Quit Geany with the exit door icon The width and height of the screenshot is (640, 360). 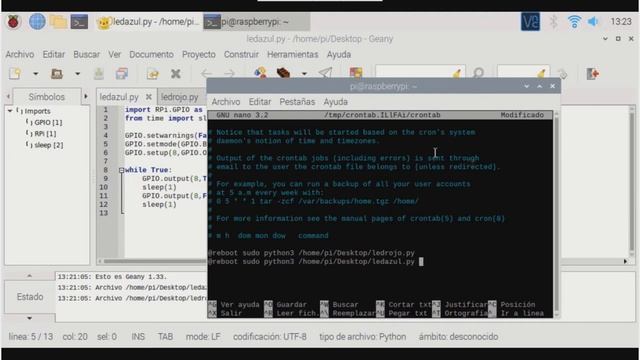(x=593, y=74)
